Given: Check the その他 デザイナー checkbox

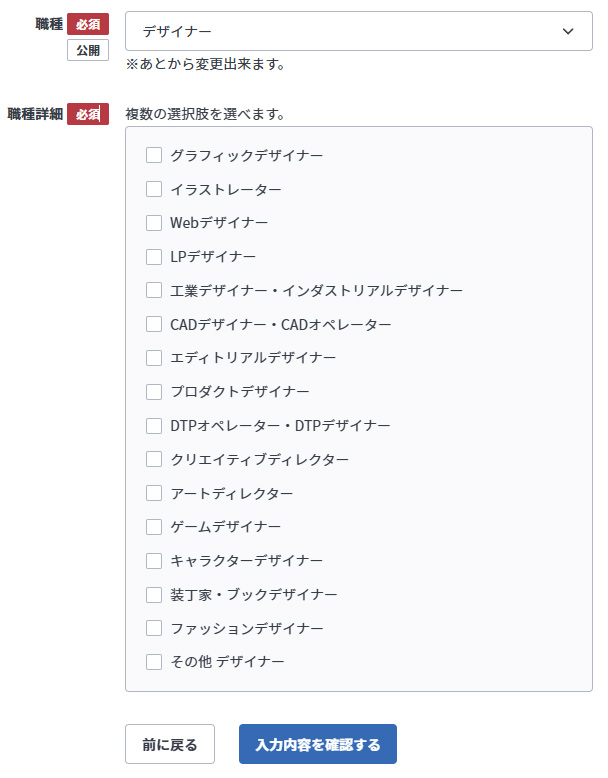Looking at the screenshot, I should click(154, 662).
